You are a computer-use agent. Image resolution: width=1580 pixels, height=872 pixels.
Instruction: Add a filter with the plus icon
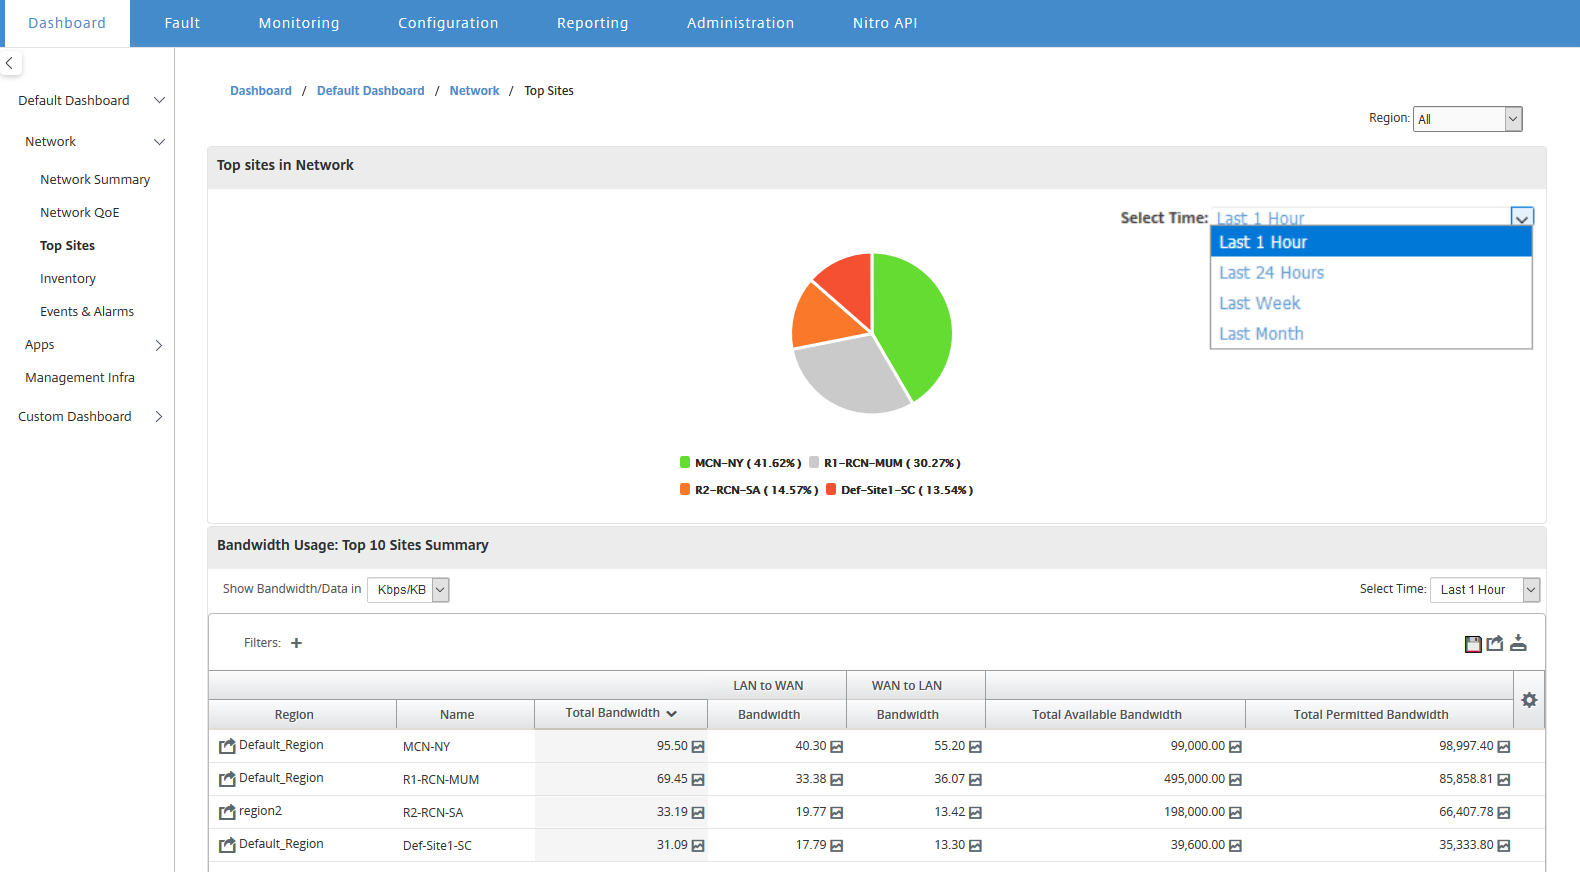click(296, 643)
